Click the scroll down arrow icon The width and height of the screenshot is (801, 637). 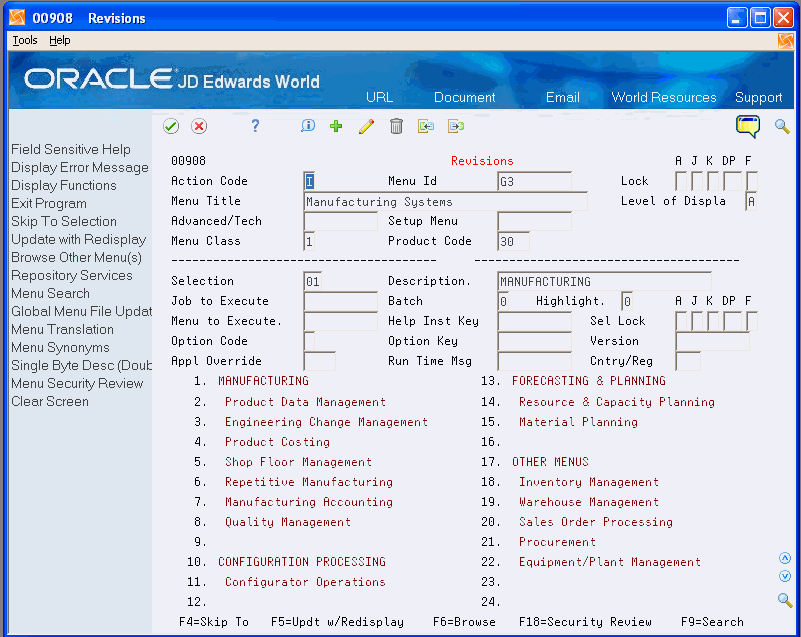tap(785, 576)
